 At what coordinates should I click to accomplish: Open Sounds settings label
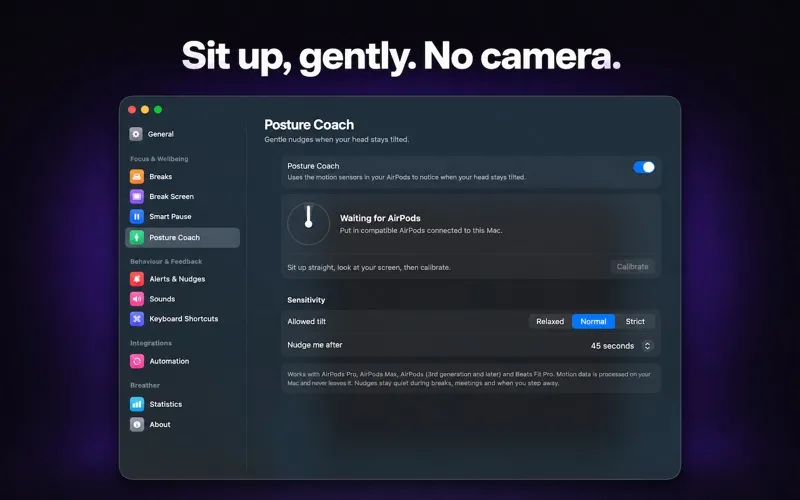162,299
